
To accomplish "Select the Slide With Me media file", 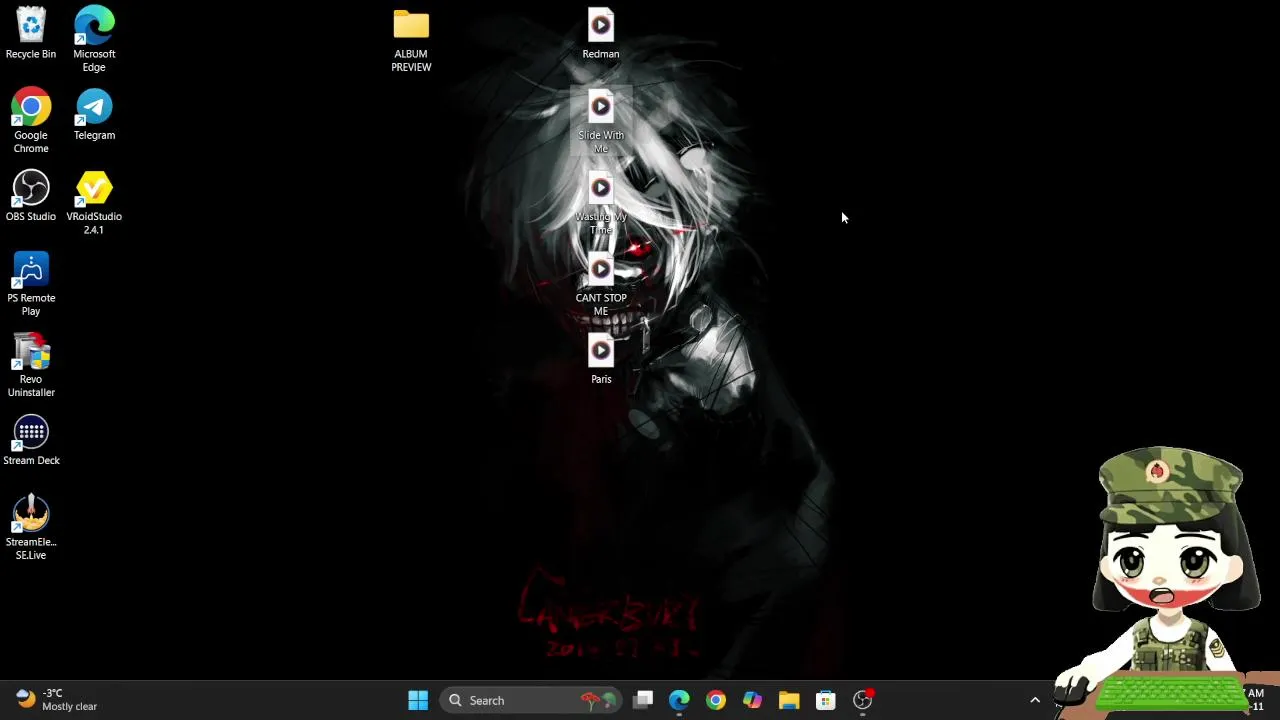I will 601,121.
